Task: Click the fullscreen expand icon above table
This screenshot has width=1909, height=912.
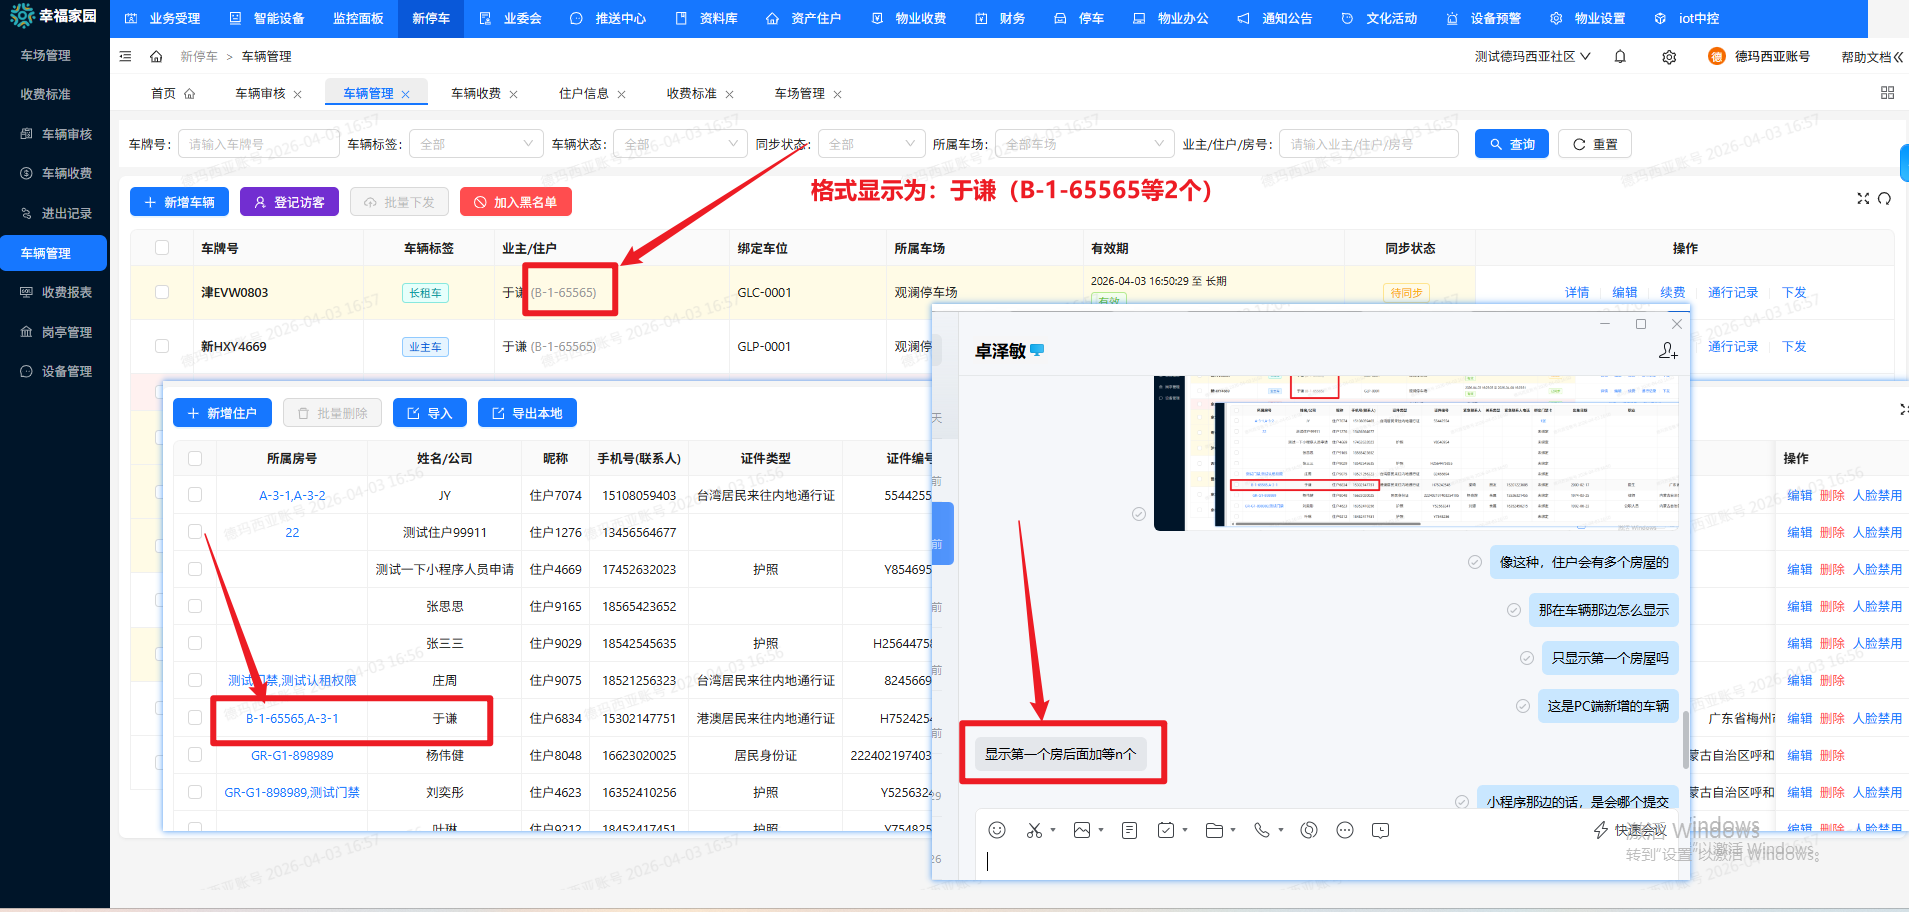Action: pos(1863,199)
